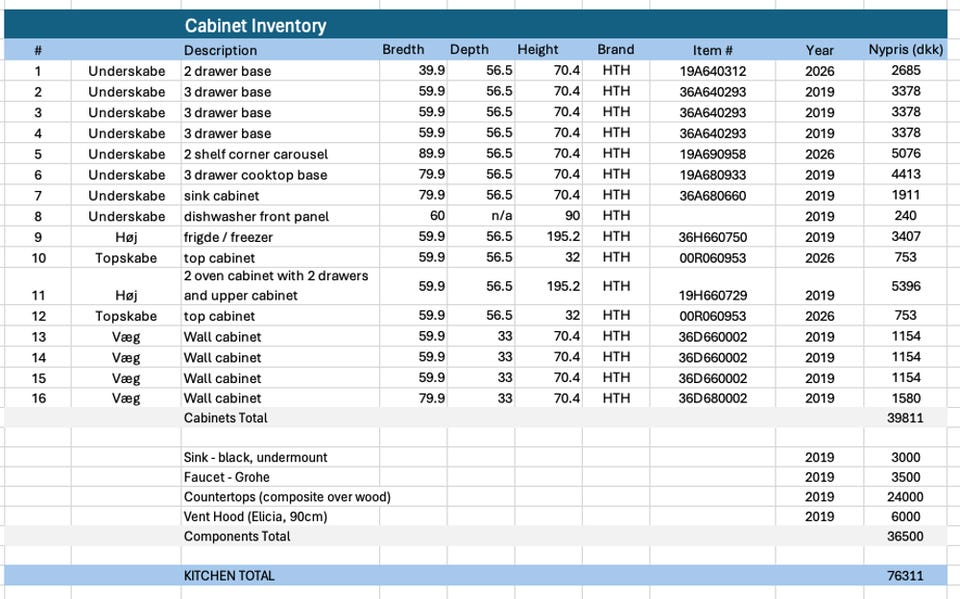960x599 pixels.
Task: Select year "2026" in row 5
Action: click(x=819, y=154)
